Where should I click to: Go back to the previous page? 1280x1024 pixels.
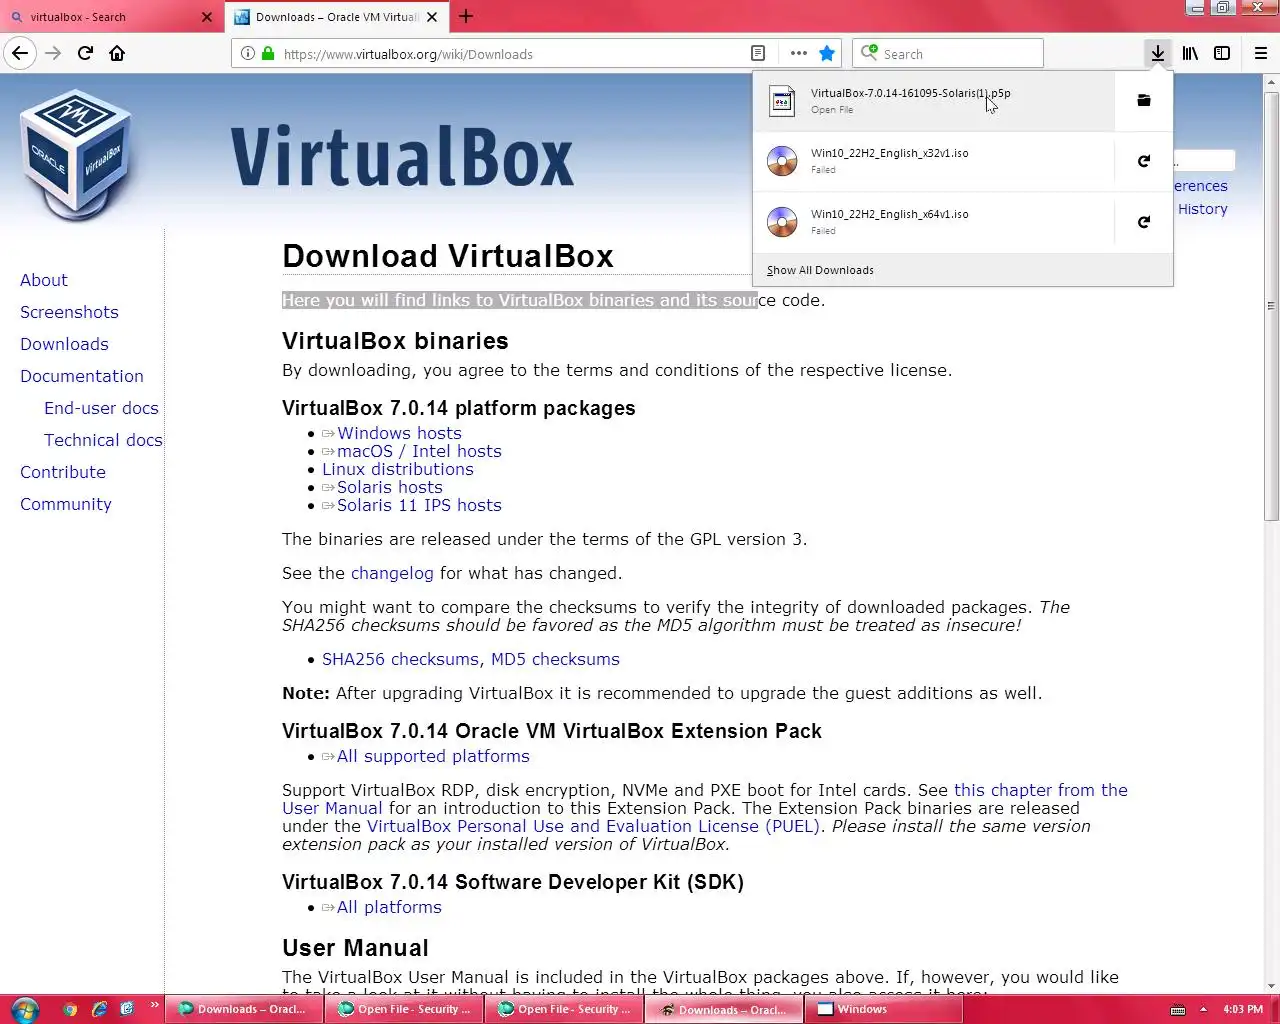pyautogui.click(x=20, y=53)
